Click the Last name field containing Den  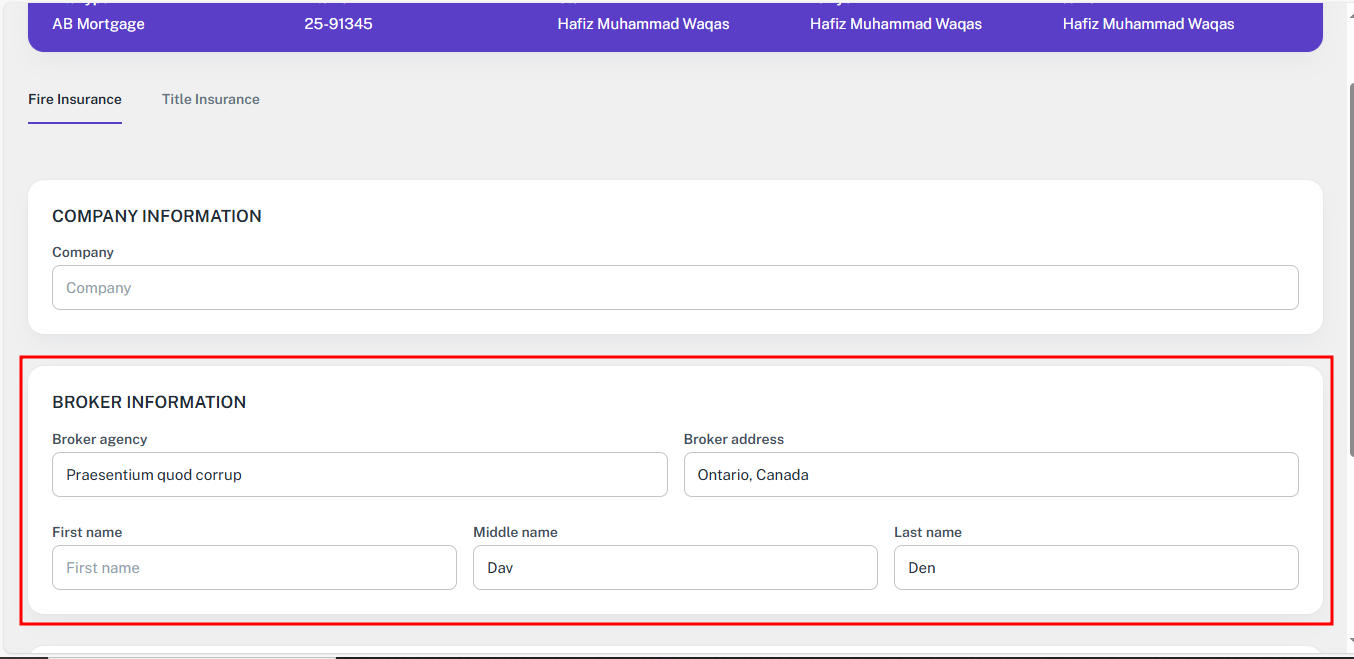[x=1095, y=568]
